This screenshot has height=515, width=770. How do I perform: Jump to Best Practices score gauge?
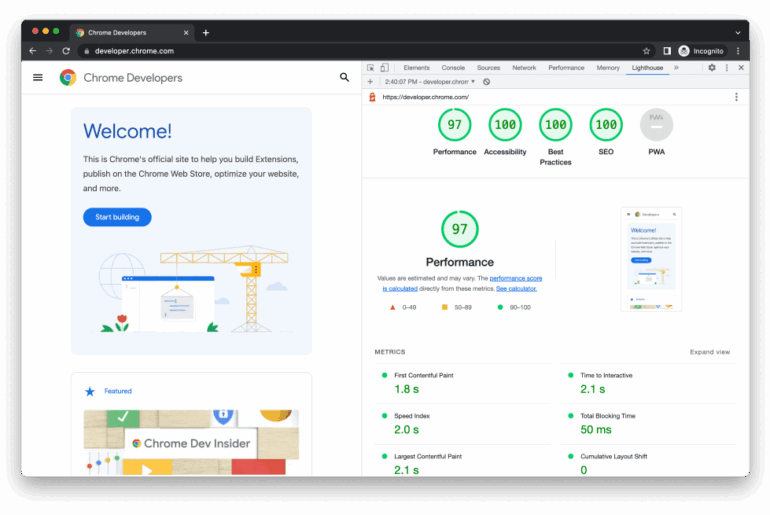click(555, 125)
